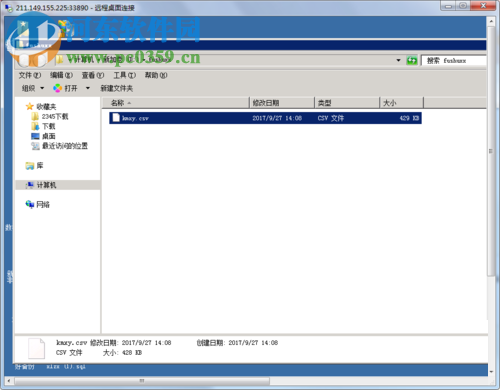Open 下载 in the favorites list
The height and width of the screenshot is (390, 500).
(49, 126)
